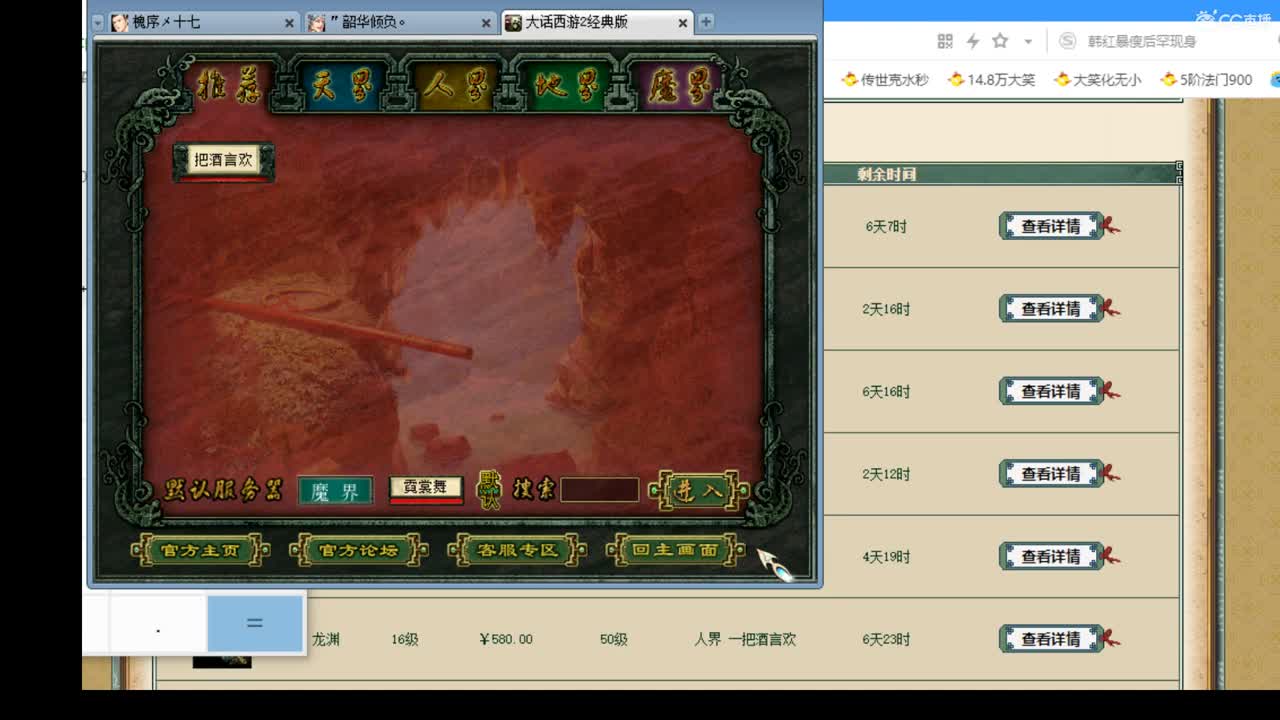Open the 传世壳水秒 bookmark
The width and height of the screenshot is (1280, 720).
885,79
